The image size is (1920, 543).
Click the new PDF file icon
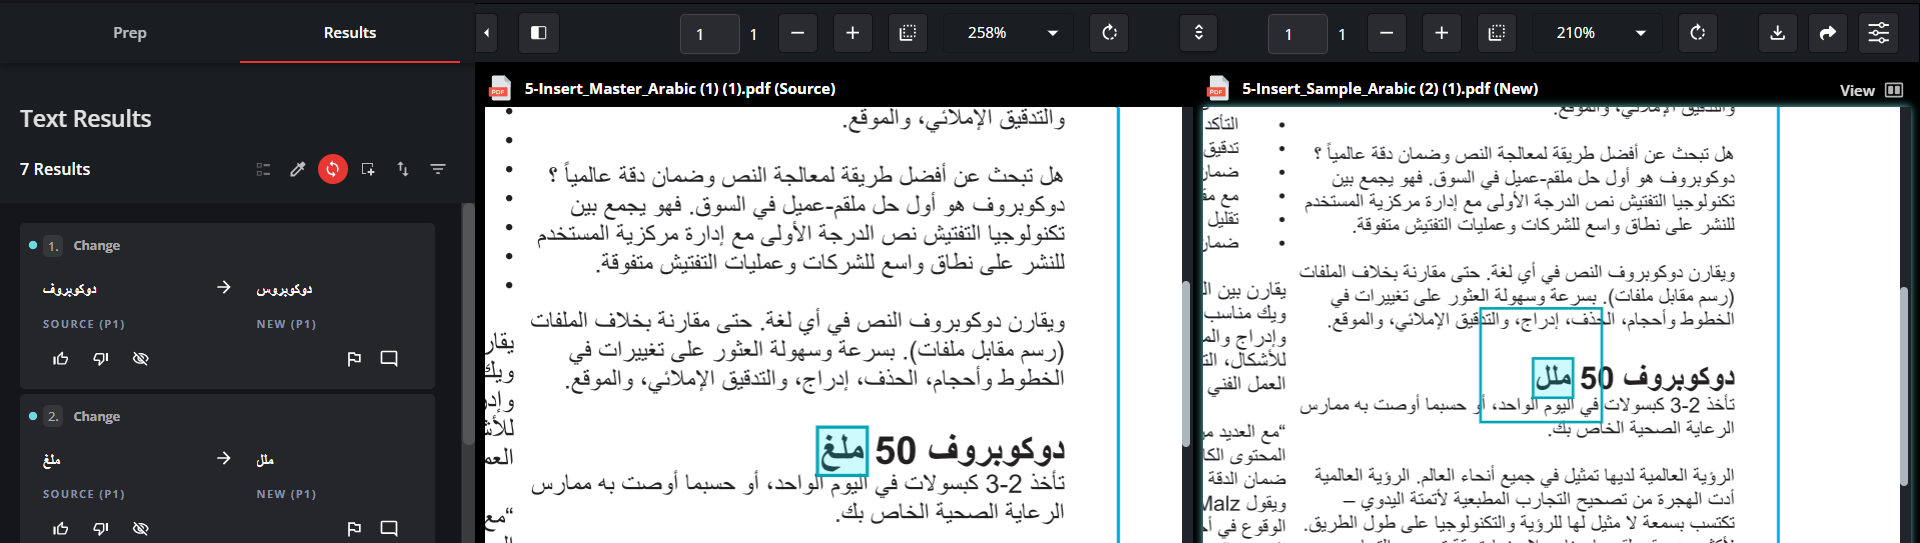tap(1217, 89)
